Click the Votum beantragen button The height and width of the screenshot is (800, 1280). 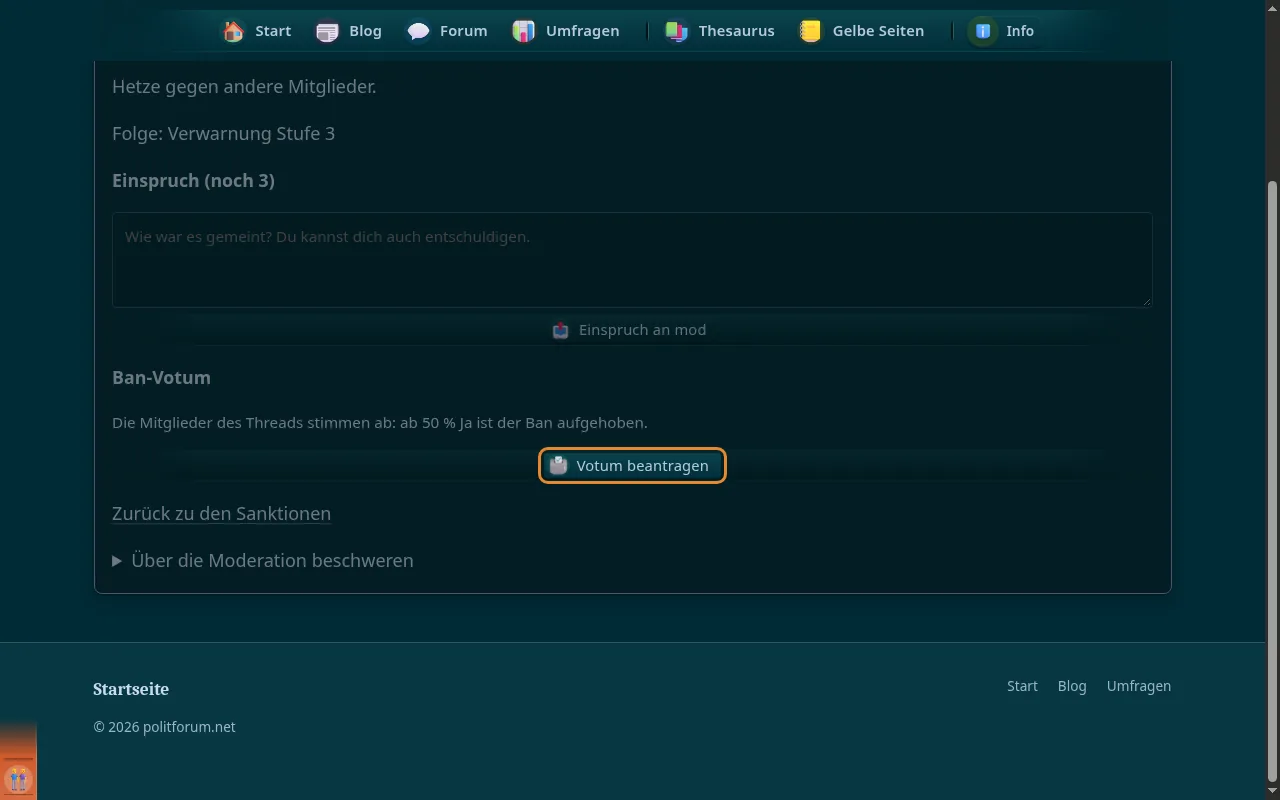coord(632,466)
